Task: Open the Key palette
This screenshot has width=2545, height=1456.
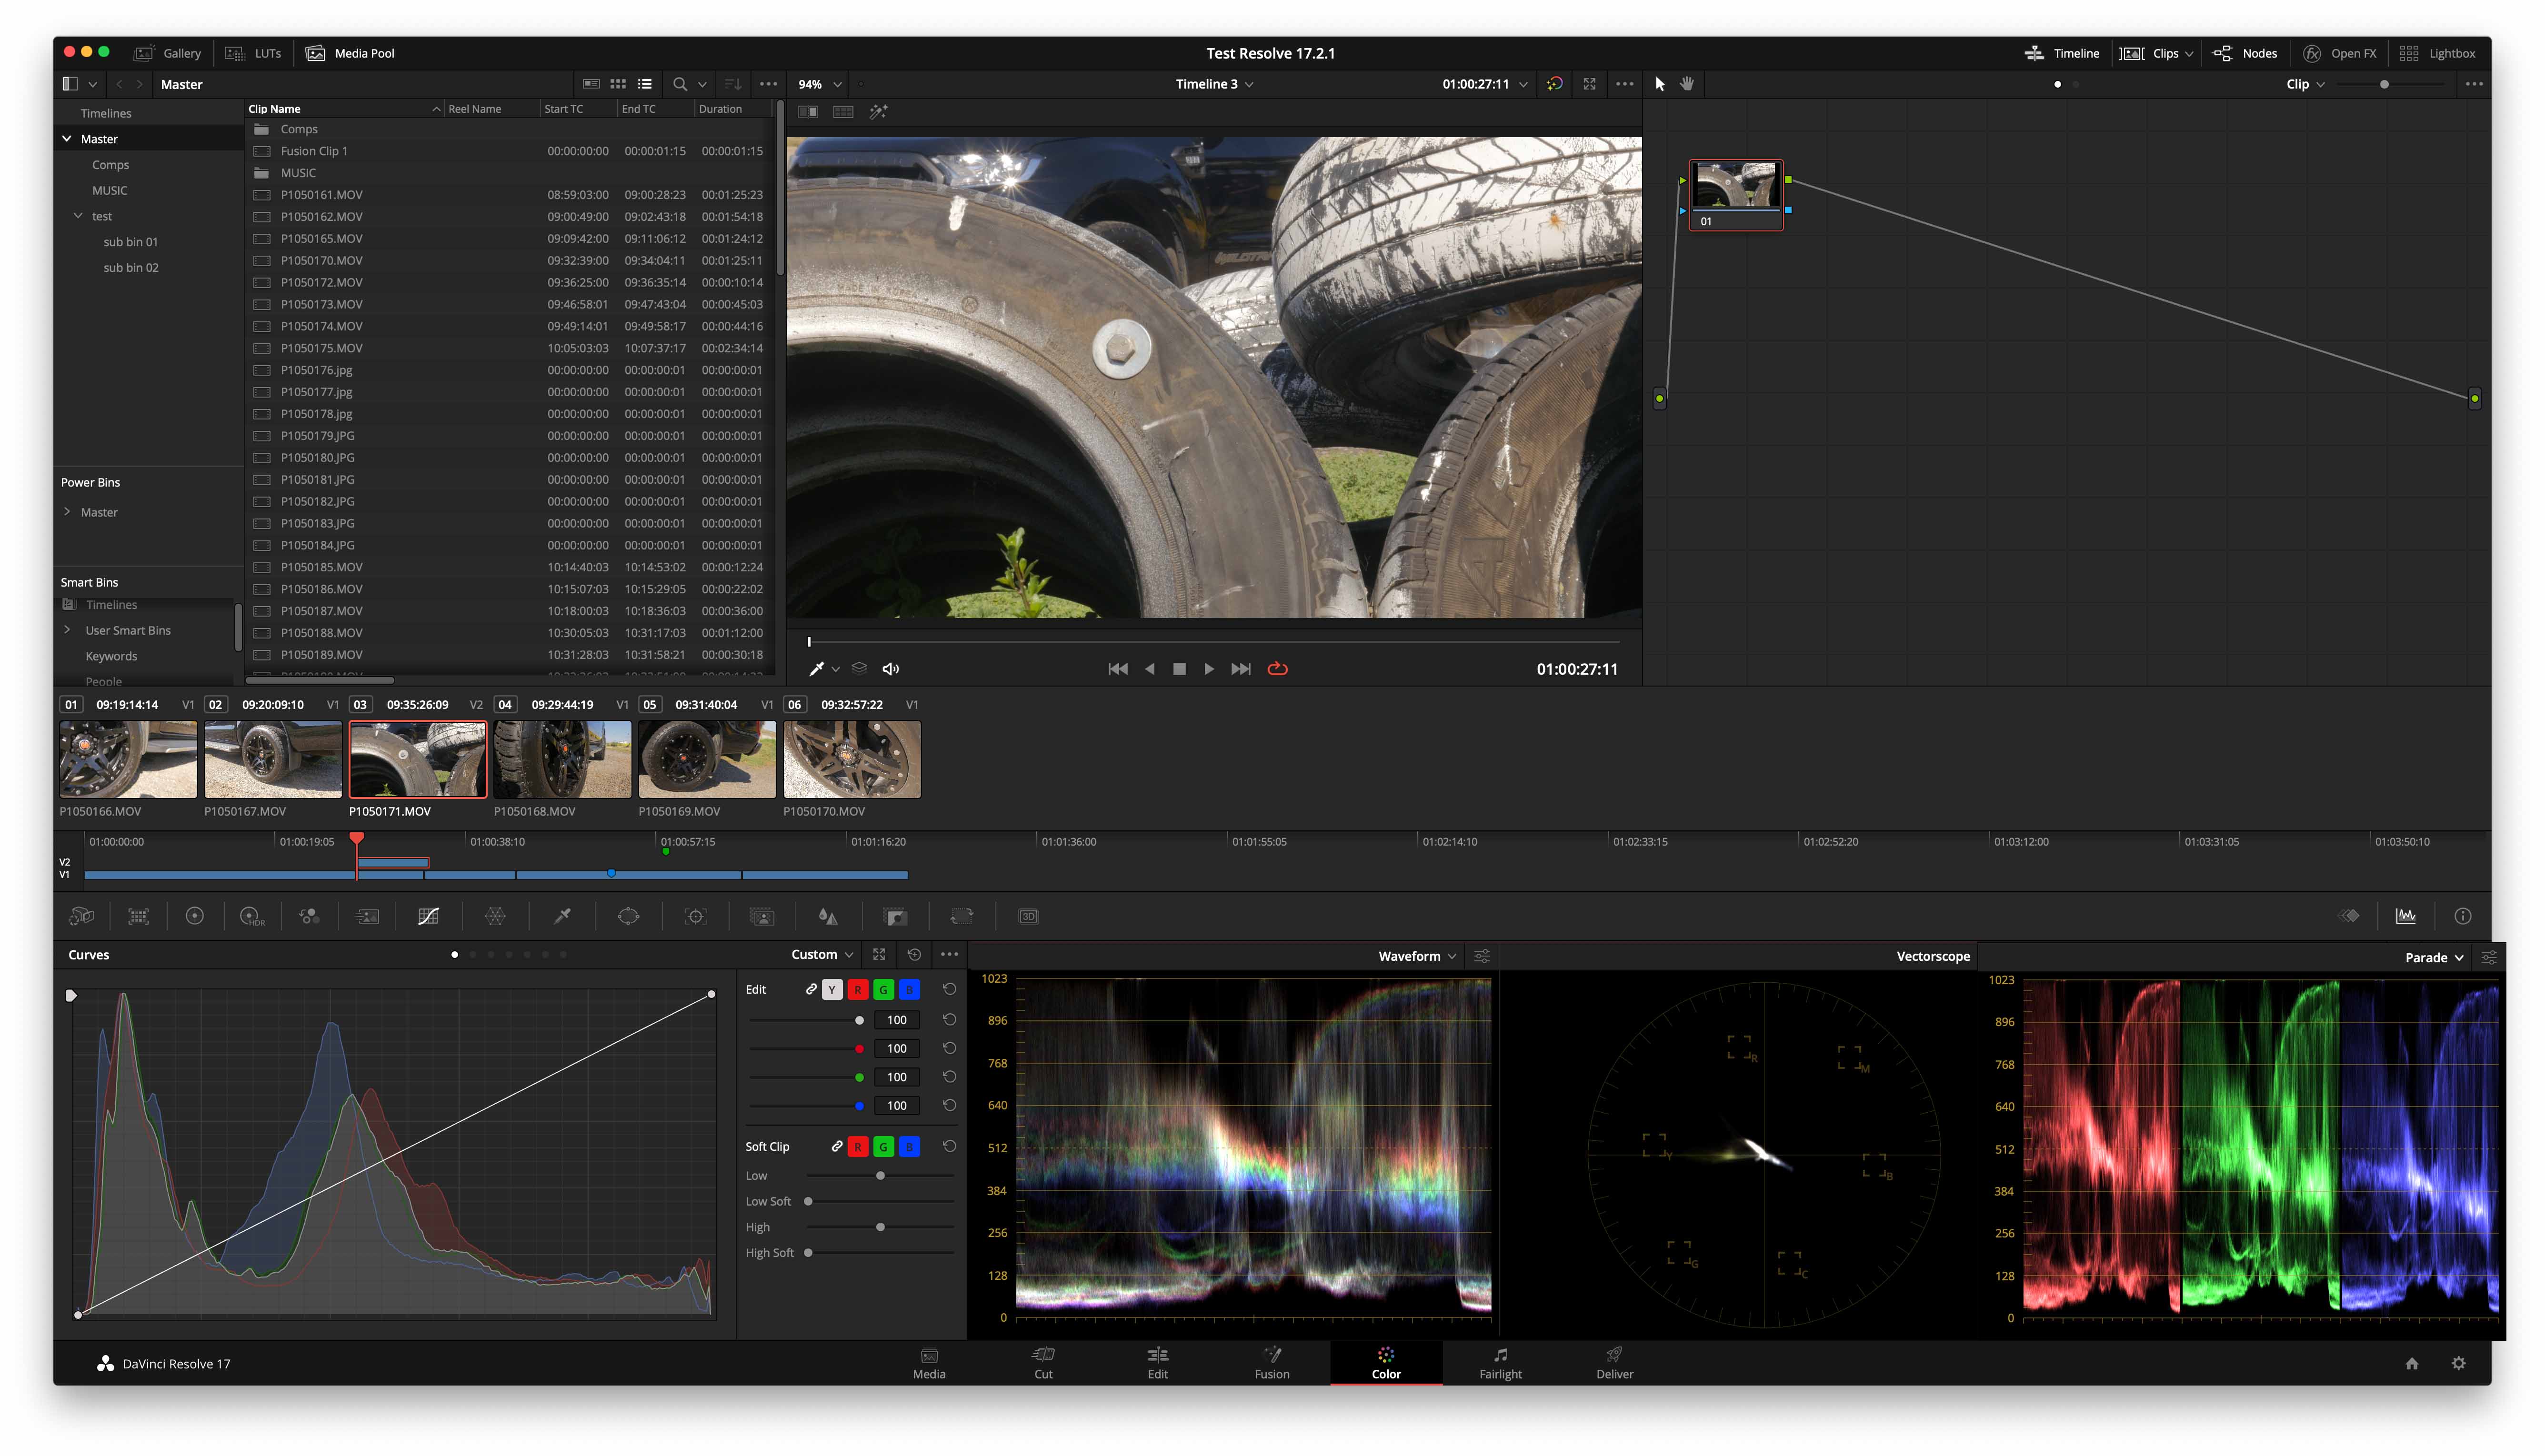Action: pos(895,916)
